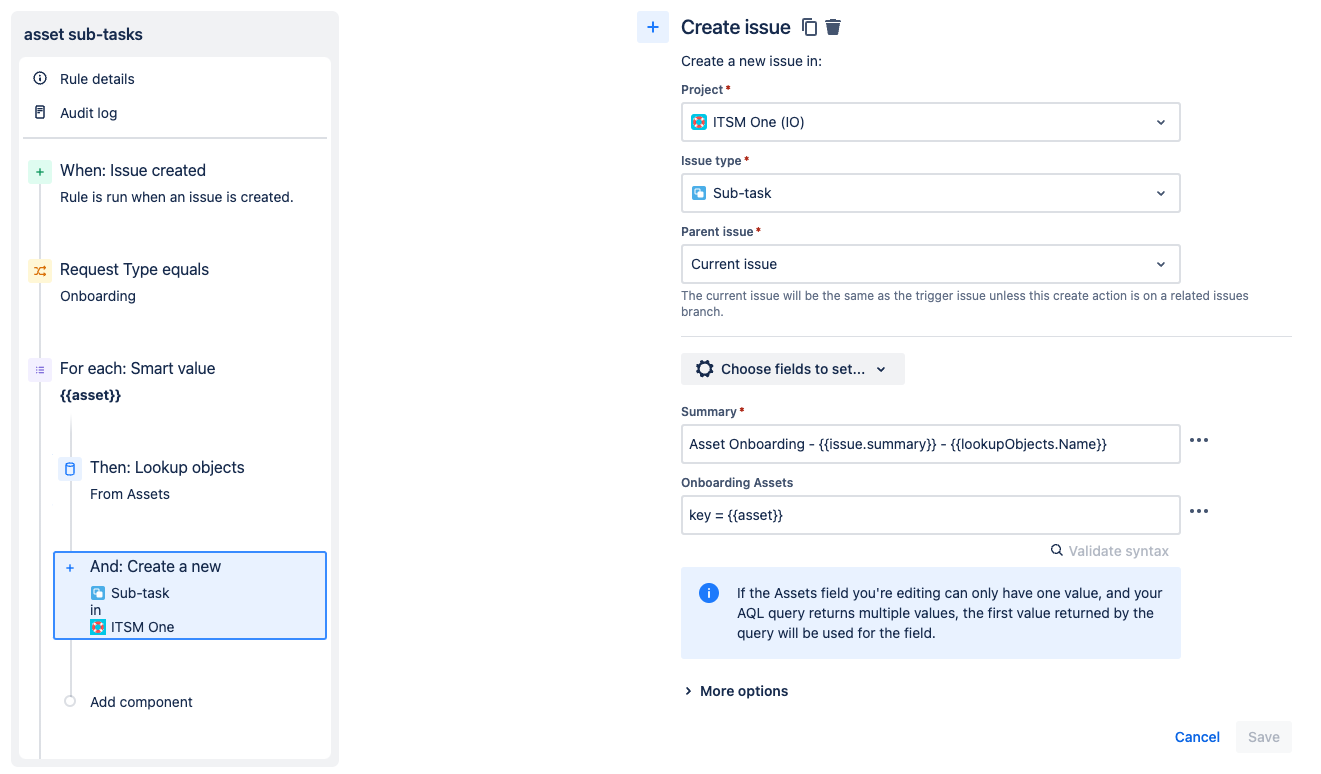Click Validate syntax link
Image resolution: width=1321 pixels, height=774 pixels.
point(1118,551)
